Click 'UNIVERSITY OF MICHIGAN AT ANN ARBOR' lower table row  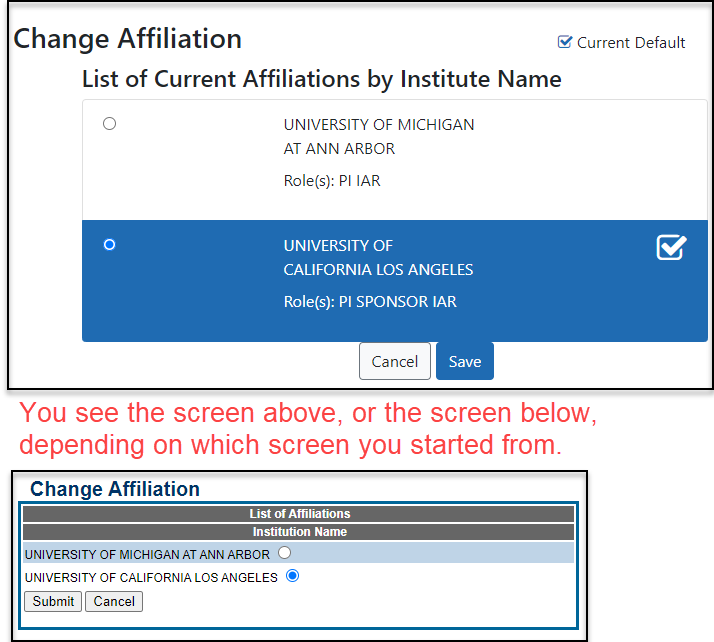299,553
